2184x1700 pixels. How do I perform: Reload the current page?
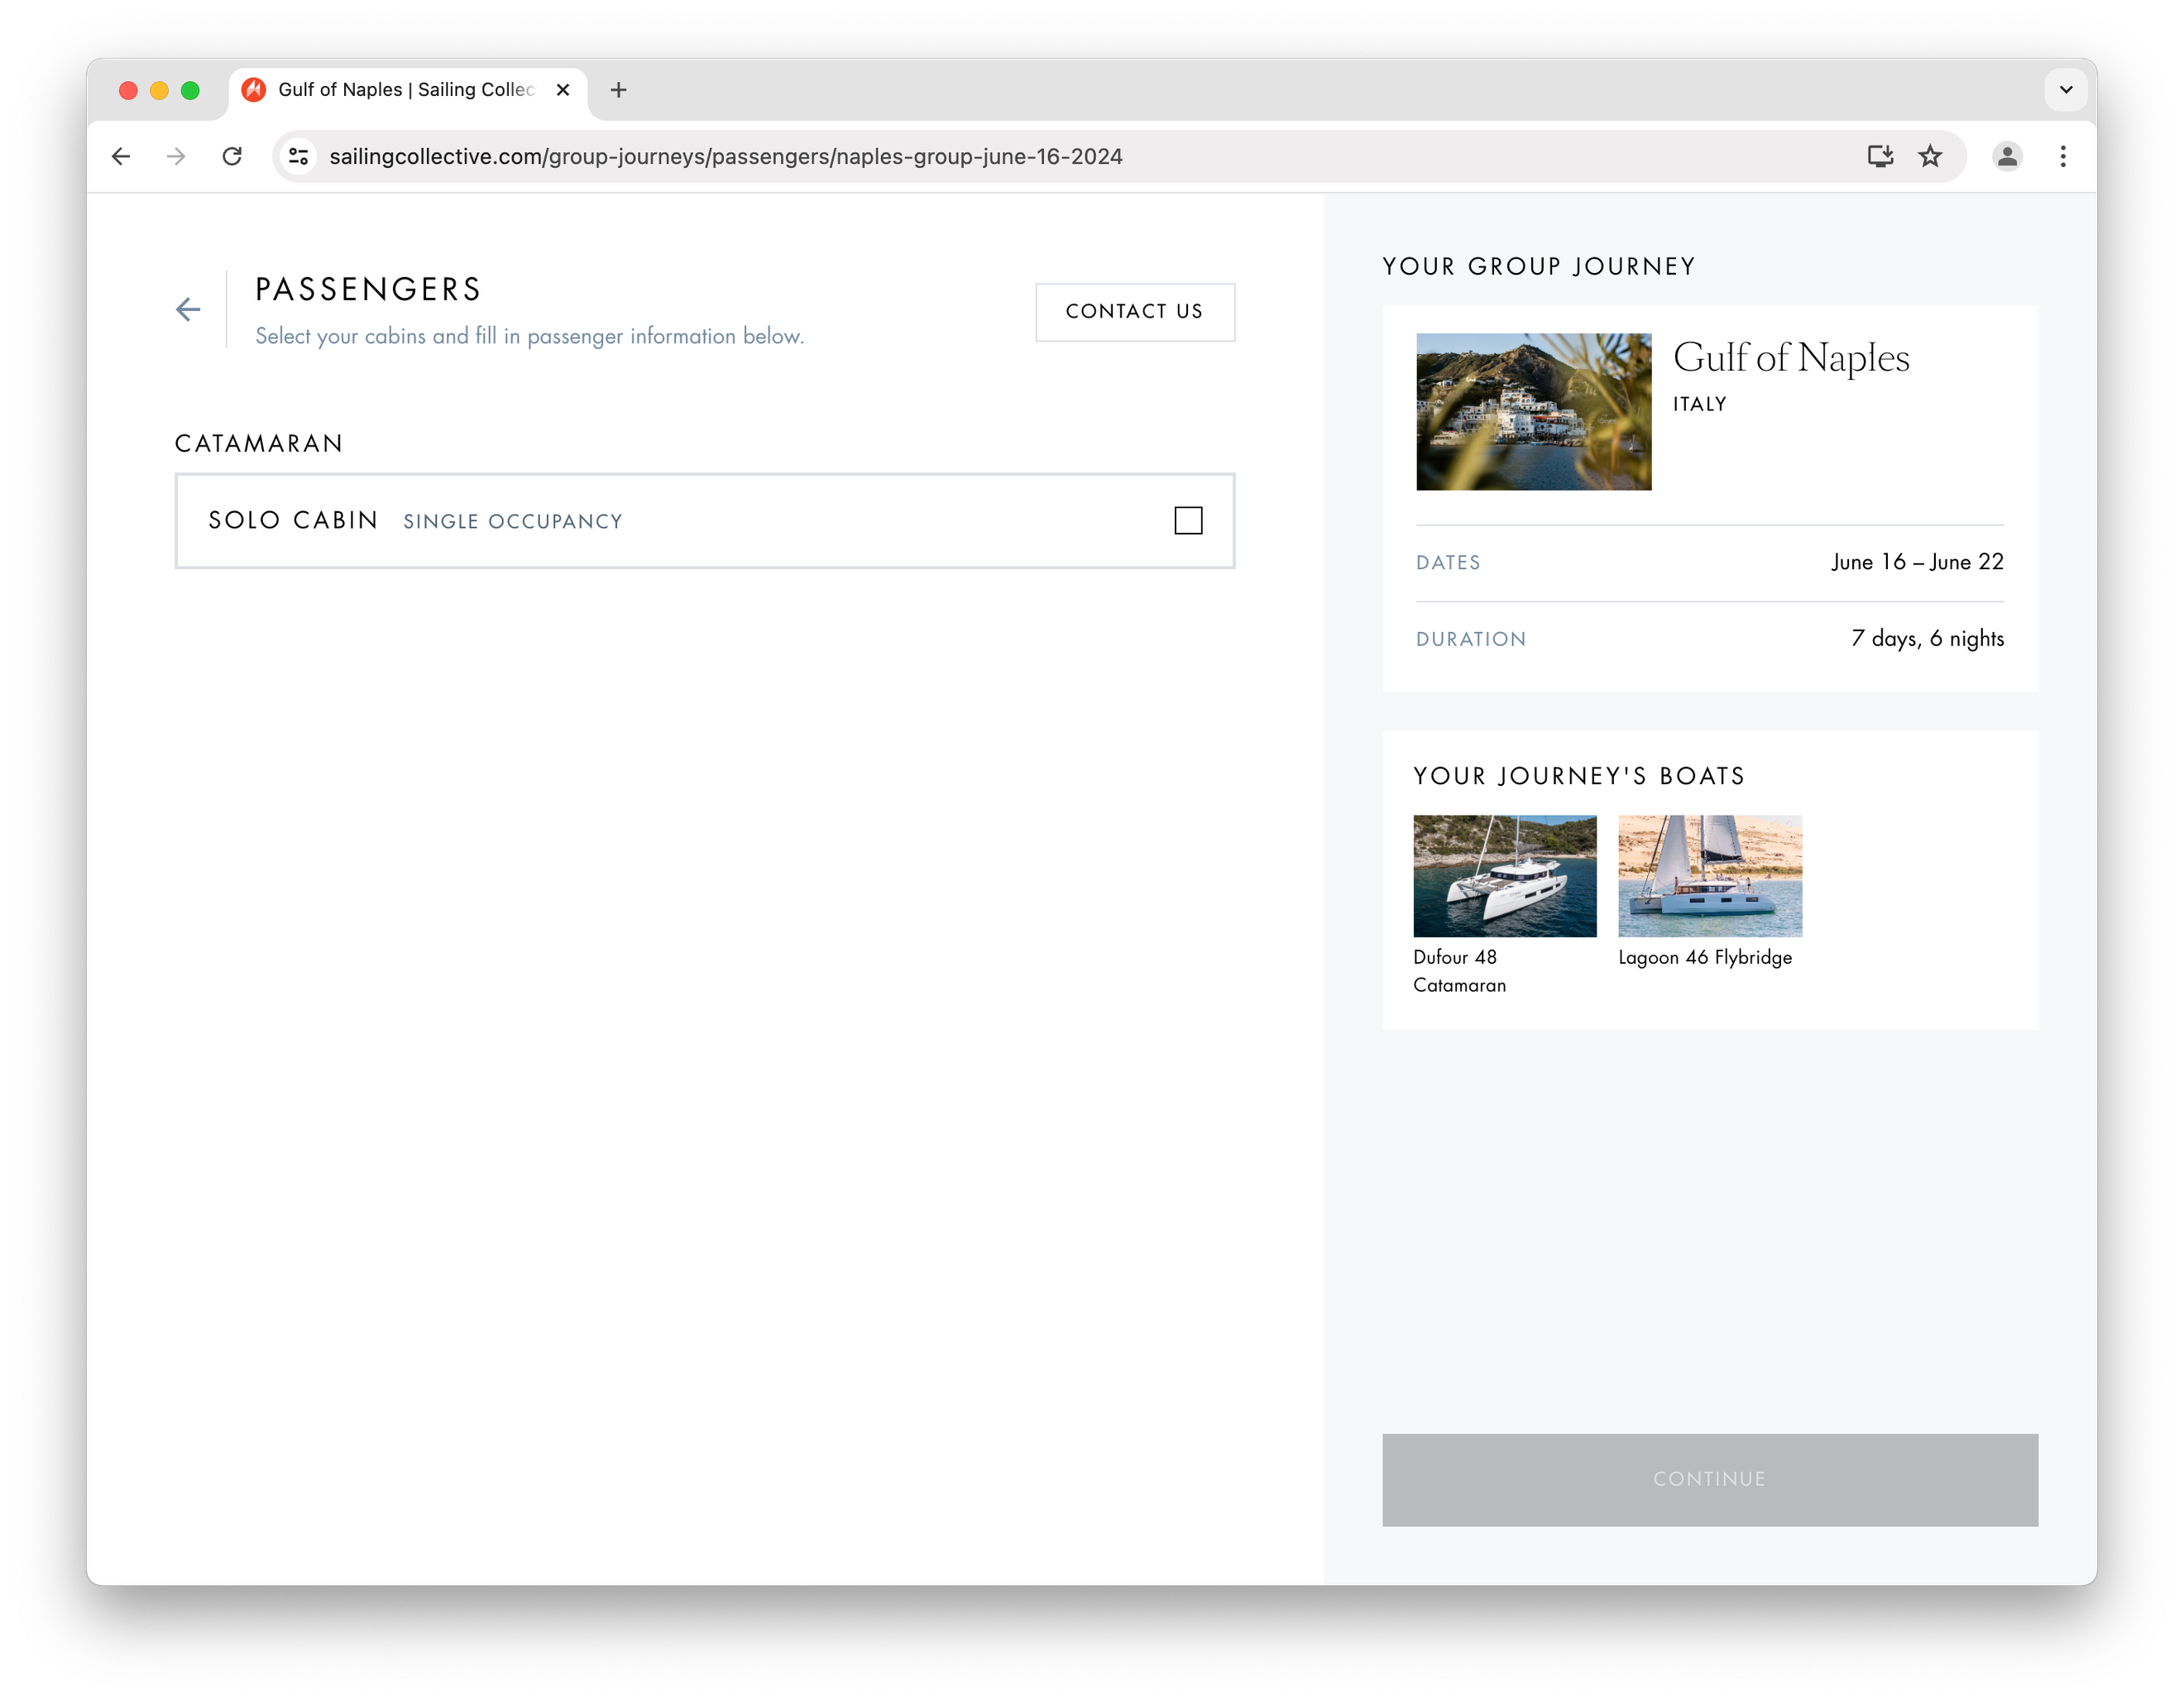pos(232,156)
